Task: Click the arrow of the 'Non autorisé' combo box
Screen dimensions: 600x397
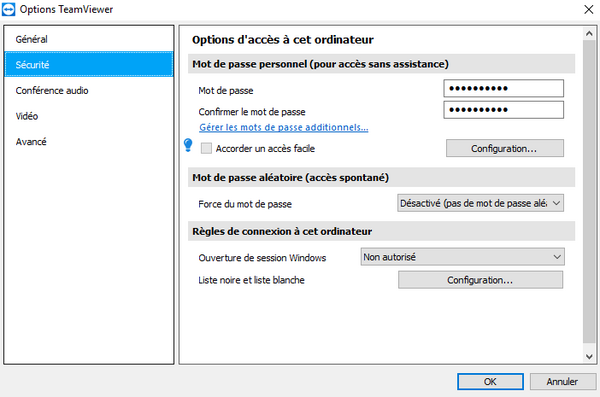Action: click(557, 257)
